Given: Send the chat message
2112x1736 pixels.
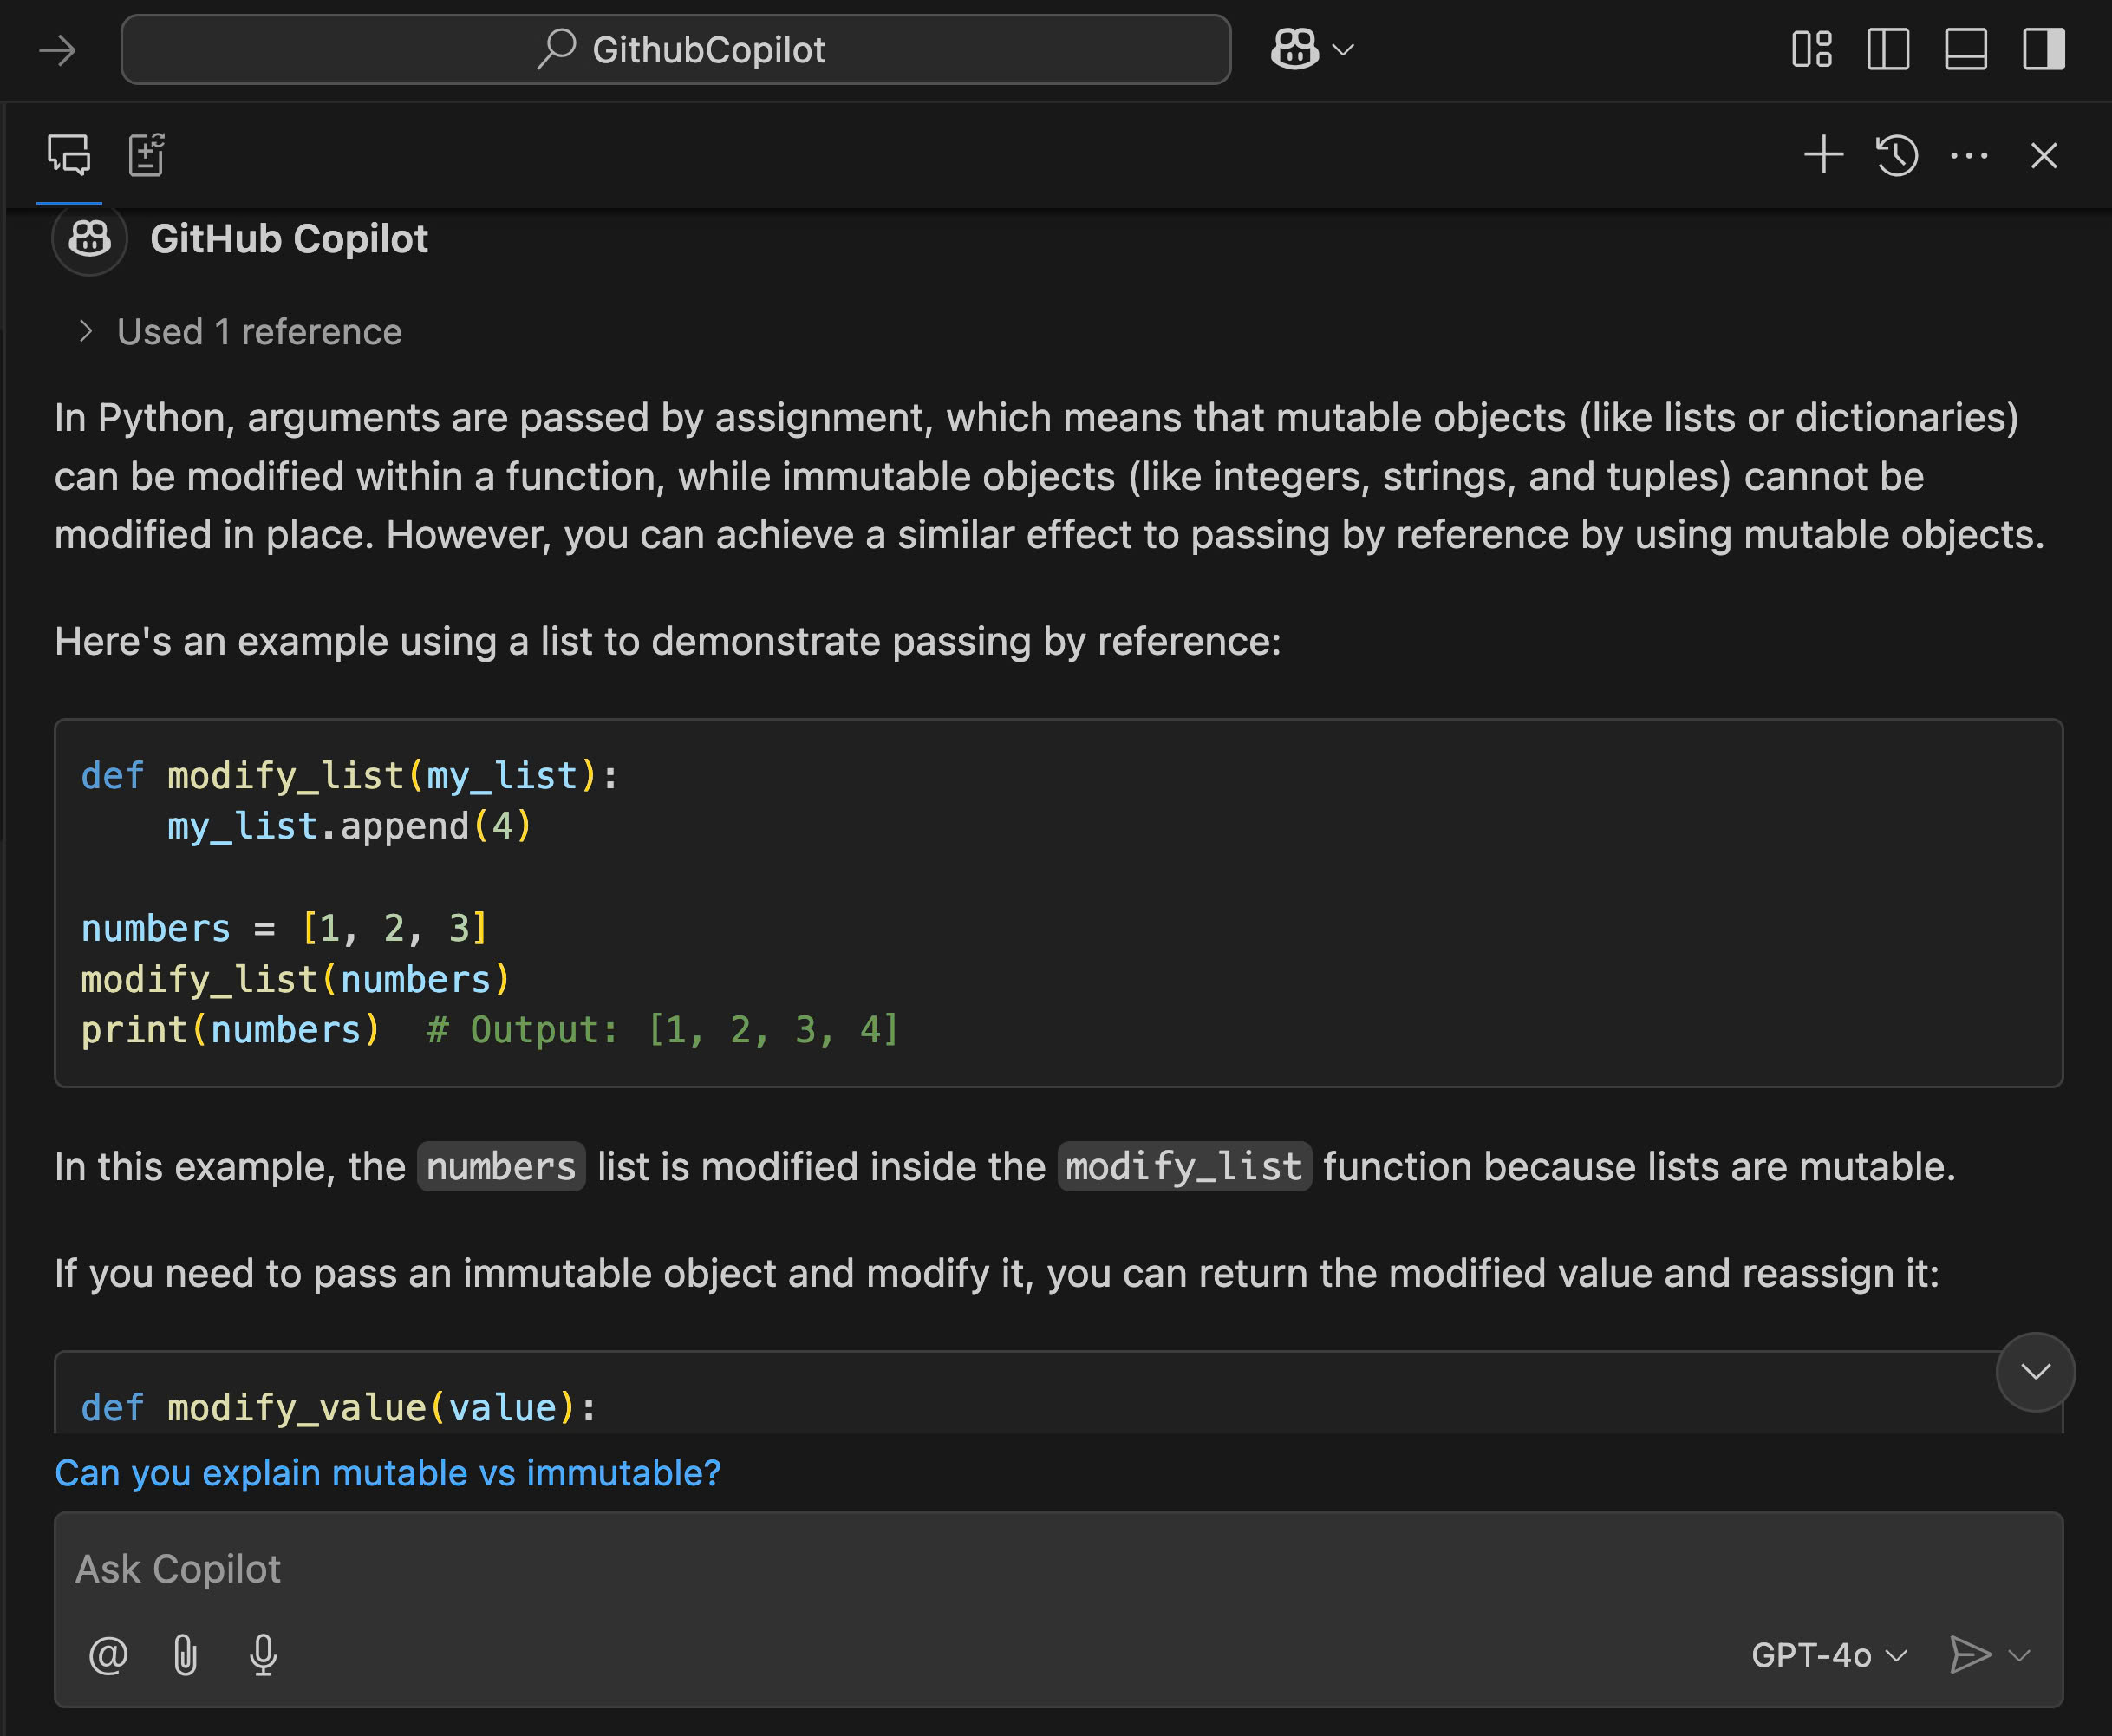Looking at the screenshot, I should [x=1969, y=1654].
